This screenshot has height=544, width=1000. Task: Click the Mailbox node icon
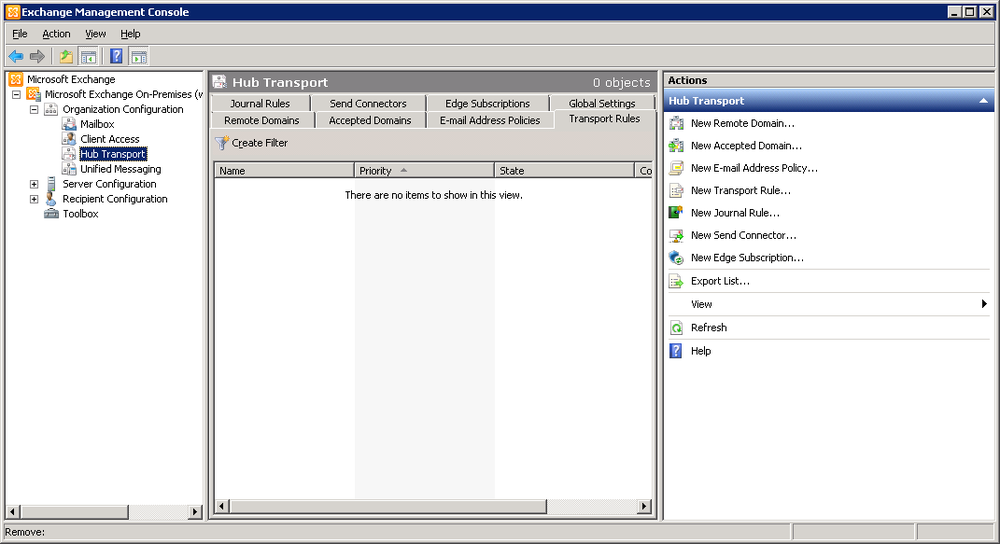69,124
